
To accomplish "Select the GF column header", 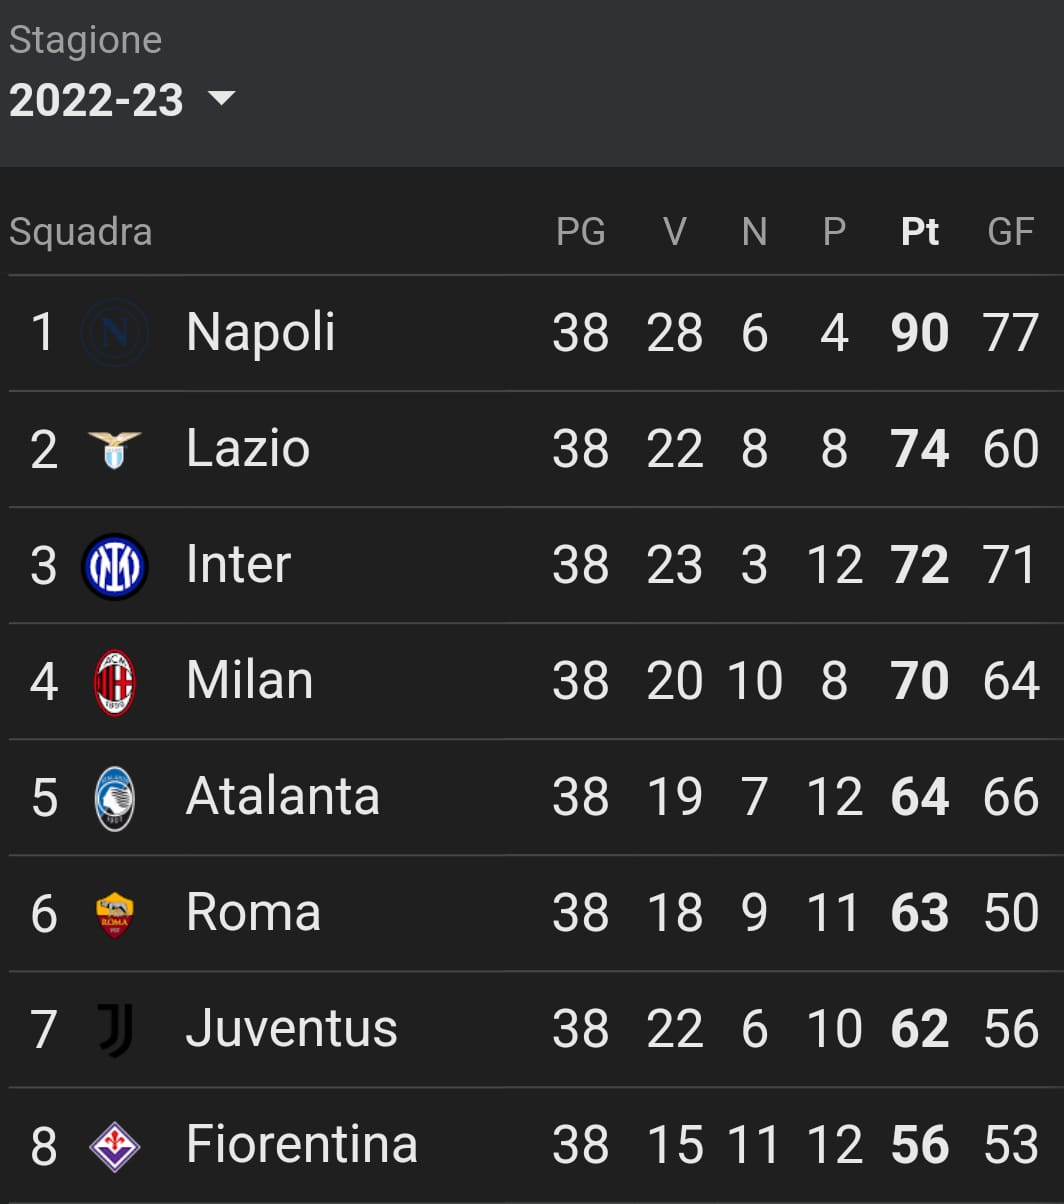I will pos(1010,232).
